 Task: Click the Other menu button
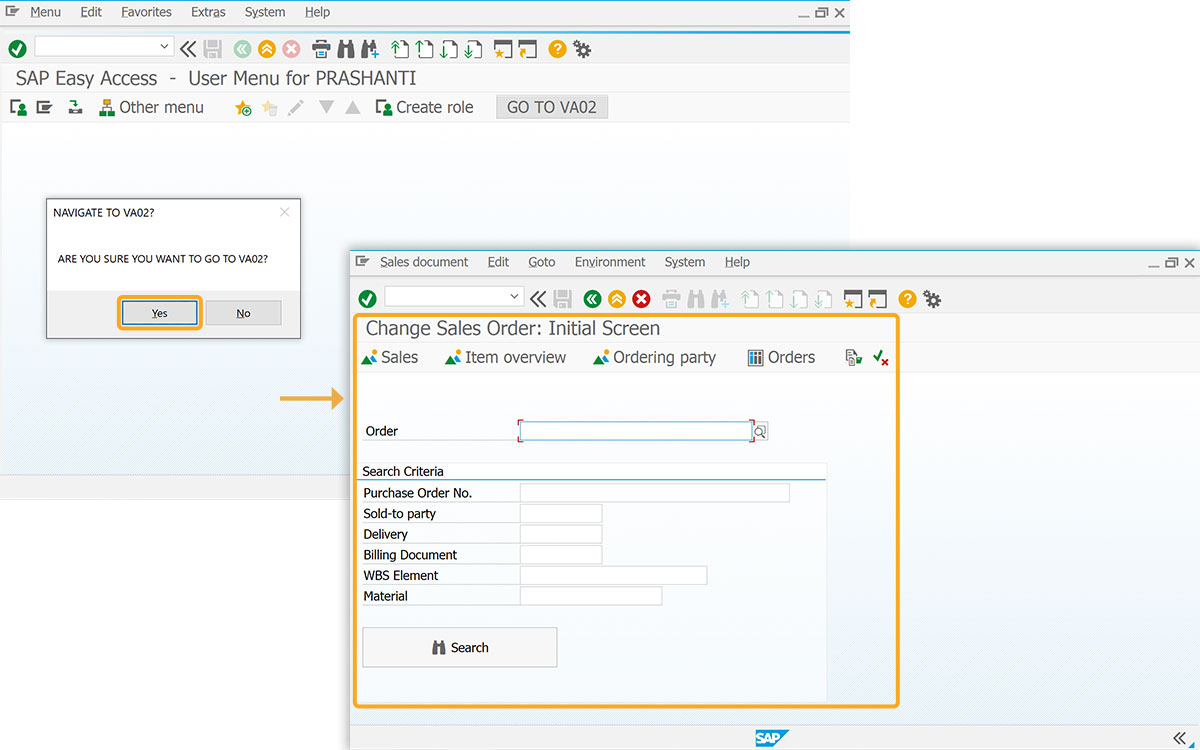pyautogui.click(x=151, y=107)
